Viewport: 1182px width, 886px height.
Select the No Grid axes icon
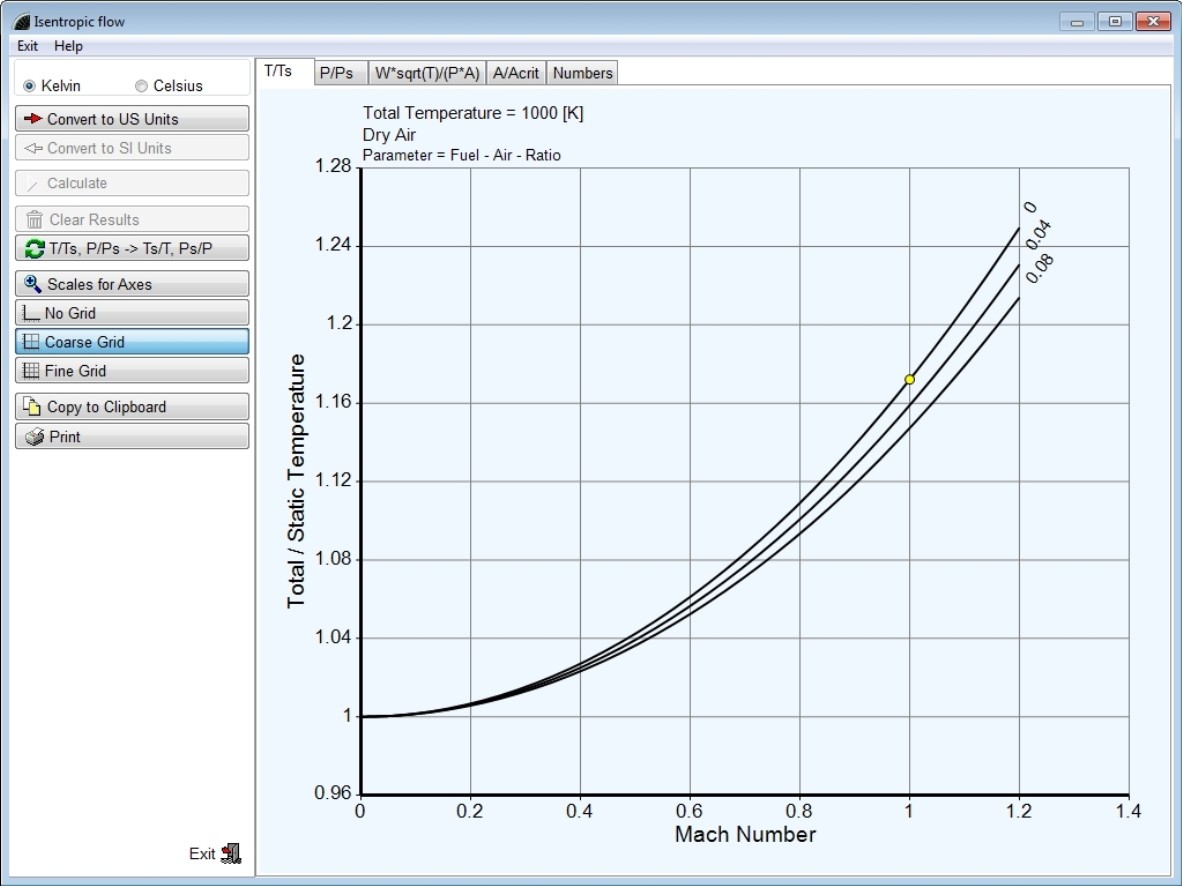(31, 313)
